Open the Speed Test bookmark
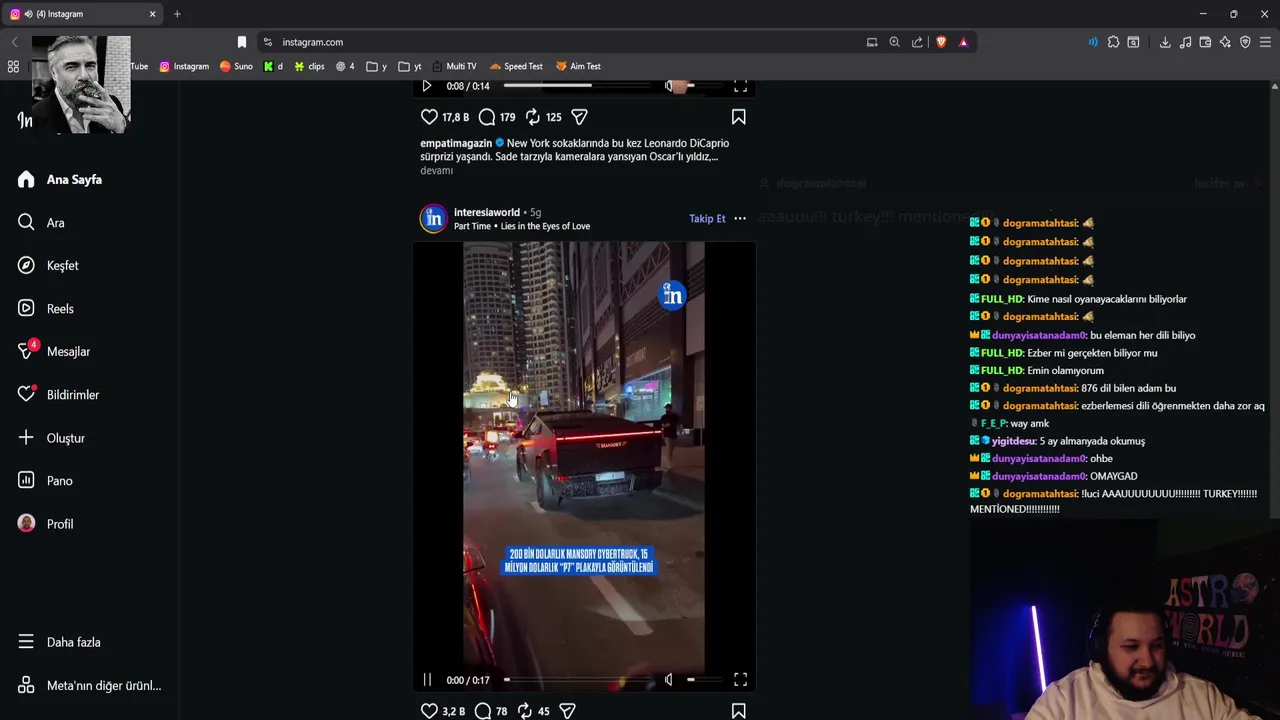 [516, 67]
